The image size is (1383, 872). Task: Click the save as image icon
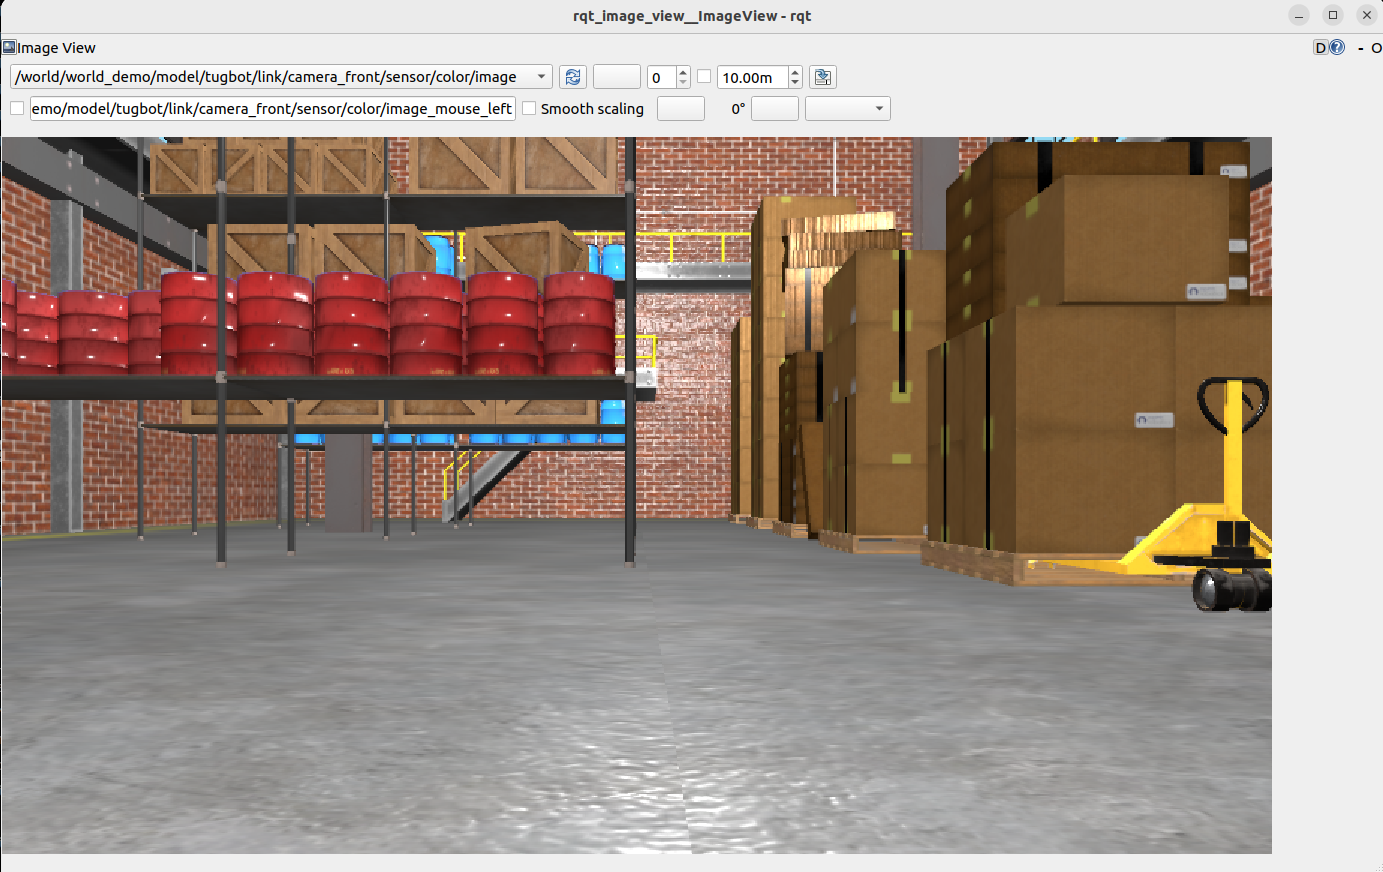822,77
